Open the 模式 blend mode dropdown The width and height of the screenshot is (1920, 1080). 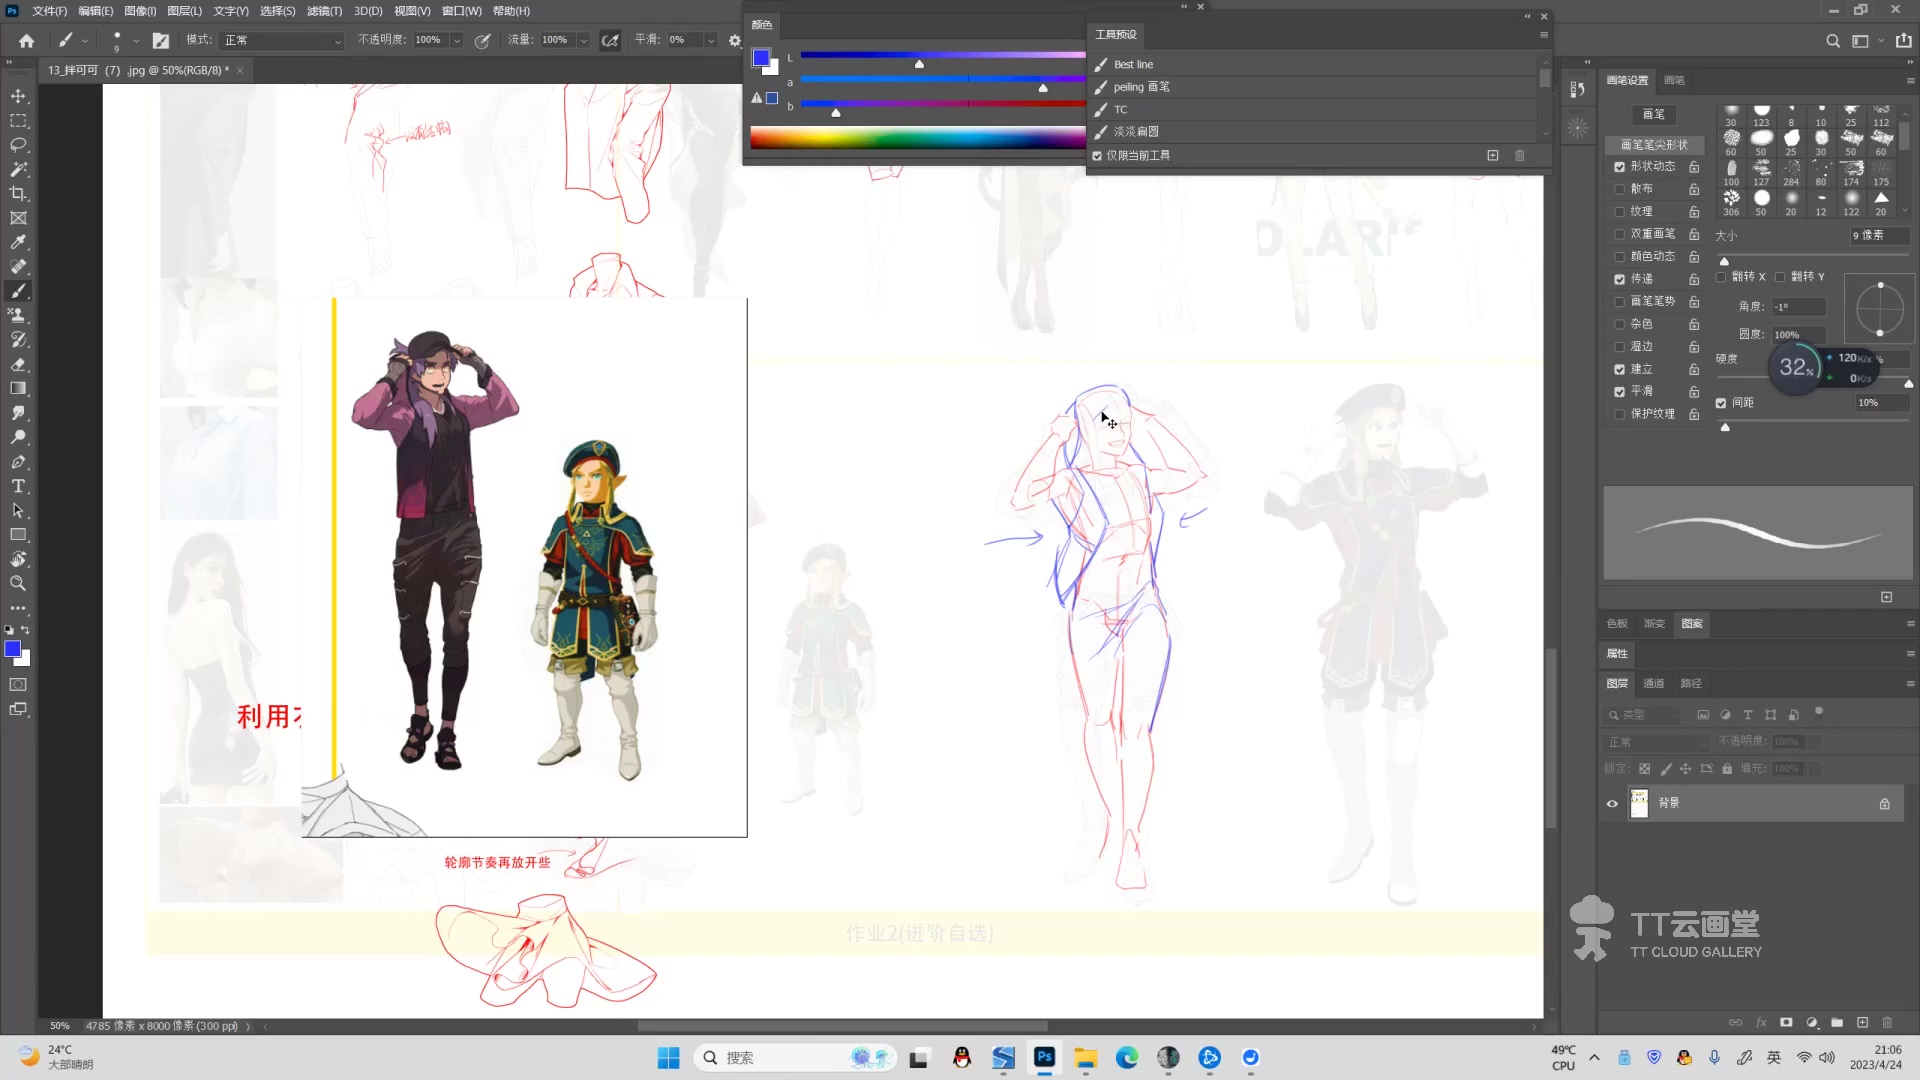282,40
